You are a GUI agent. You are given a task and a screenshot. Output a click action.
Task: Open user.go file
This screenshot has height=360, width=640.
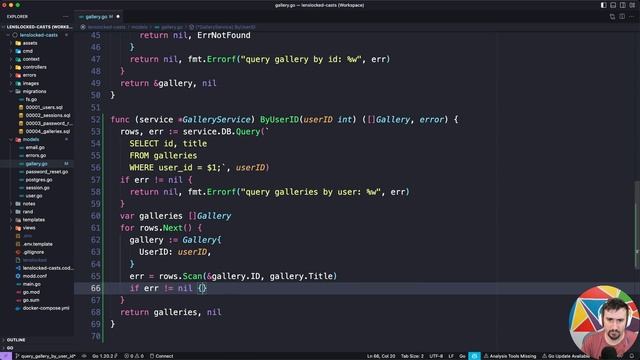34,196
